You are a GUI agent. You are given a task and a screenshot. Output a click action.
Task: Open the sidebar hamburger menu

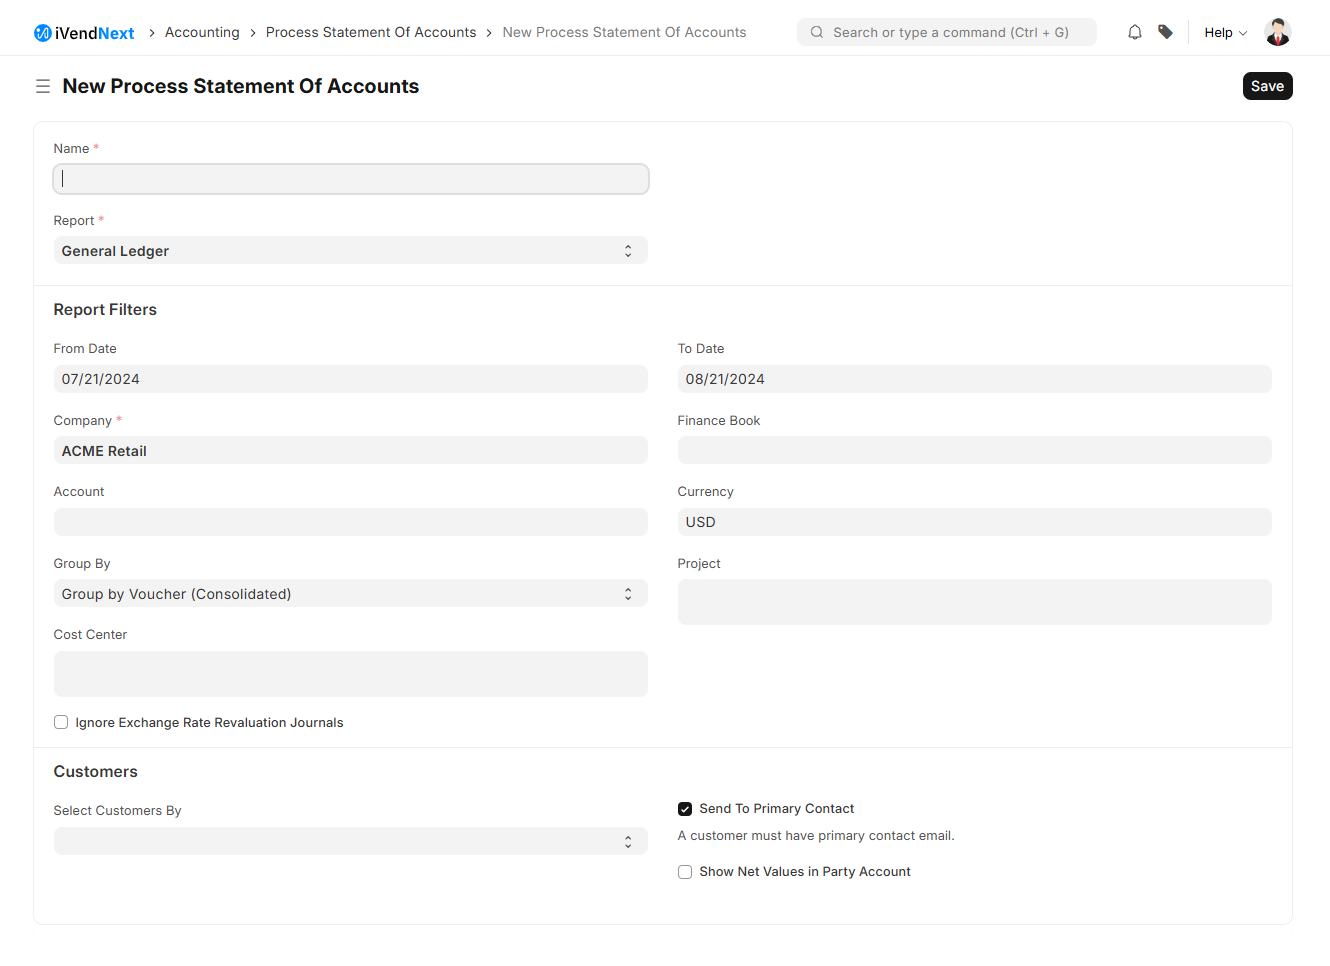[x=43, y=86]
